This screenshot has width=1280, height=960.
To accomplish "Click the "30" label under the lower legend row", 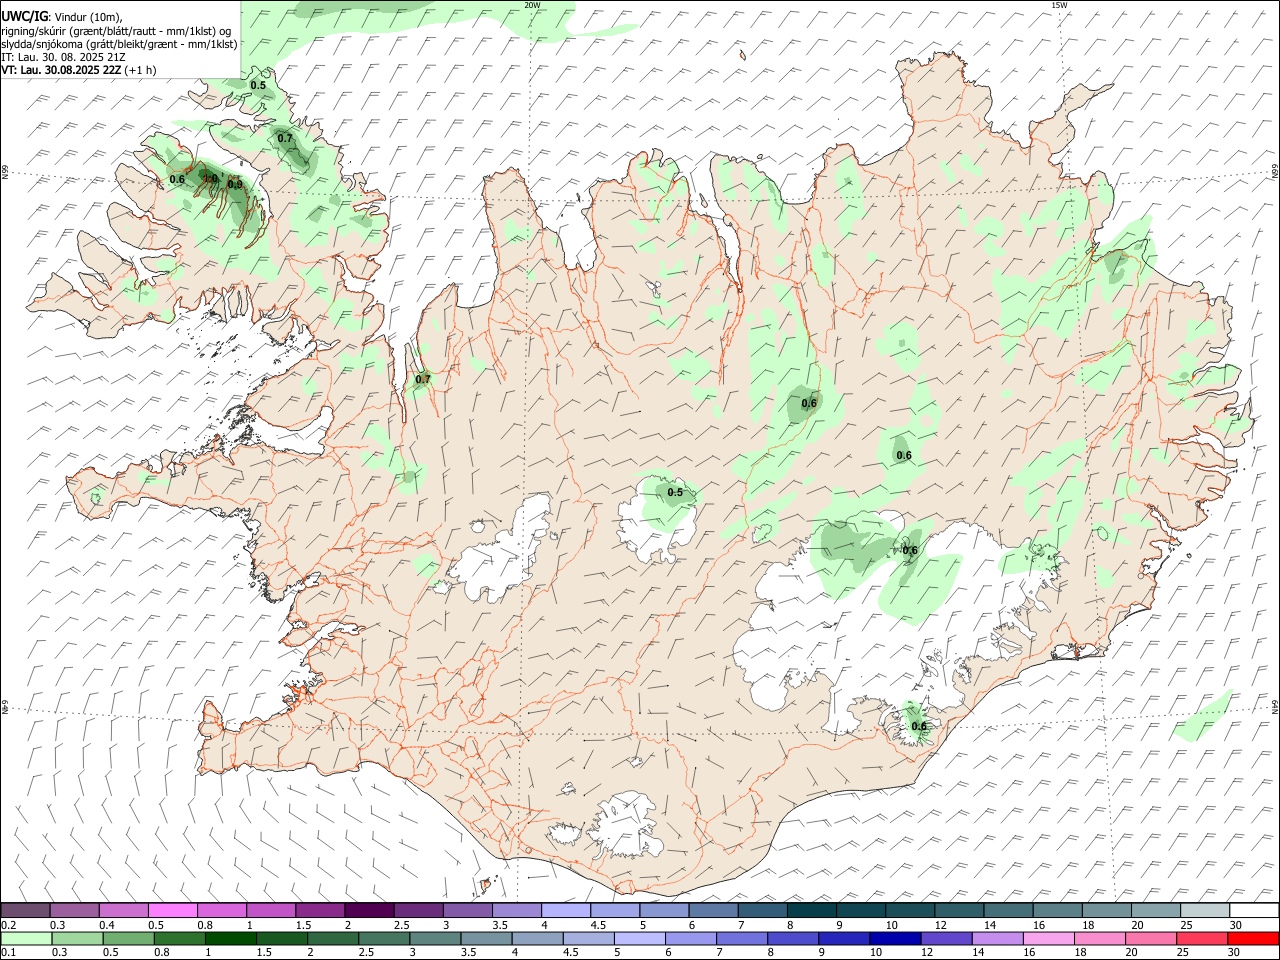I will [x=1236, y=953].
